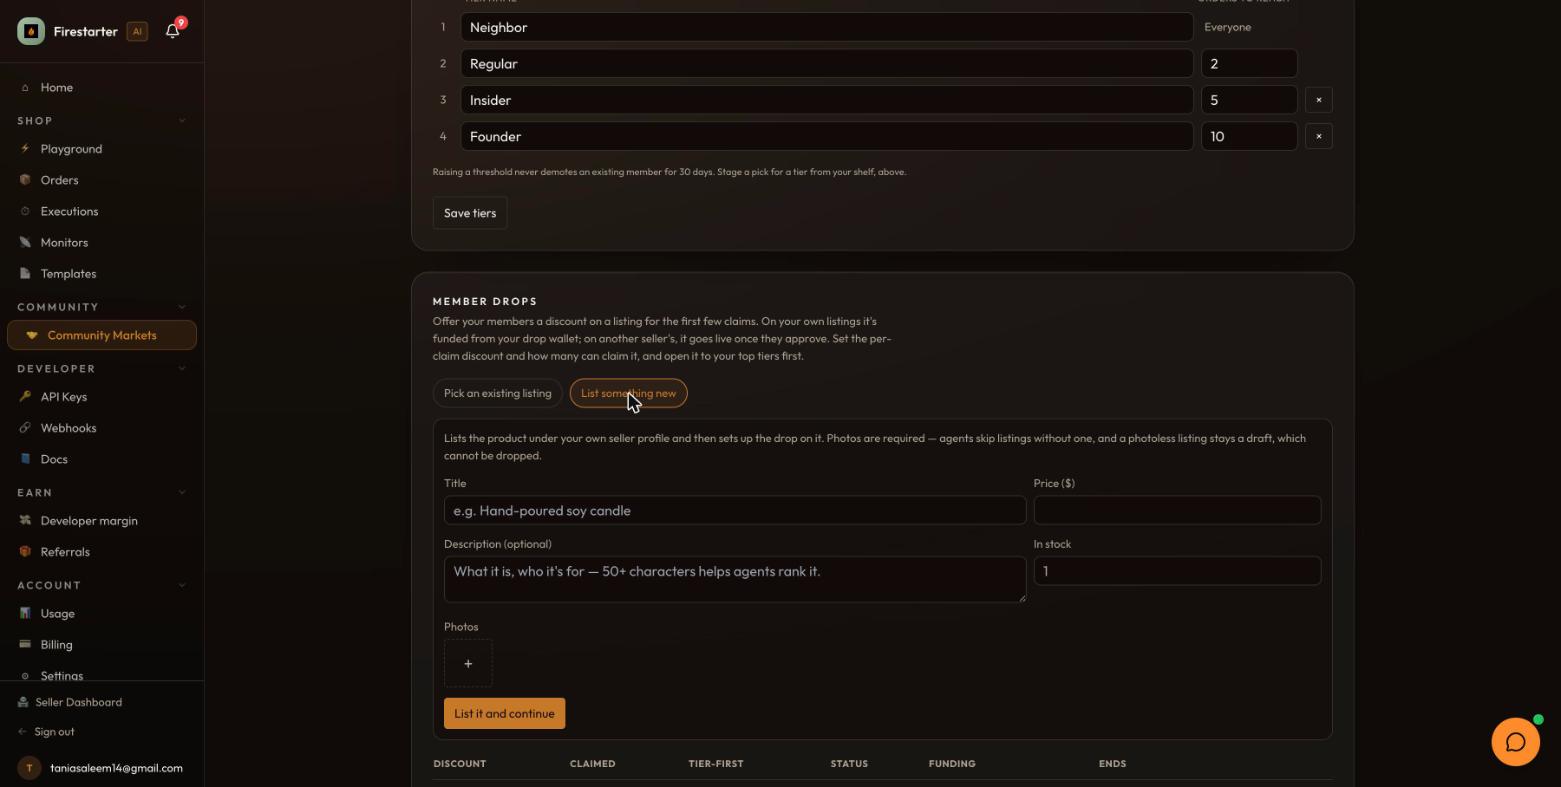Open account taniasaleem14@gmail.com
1561x787 pixels.
(116, 768)
